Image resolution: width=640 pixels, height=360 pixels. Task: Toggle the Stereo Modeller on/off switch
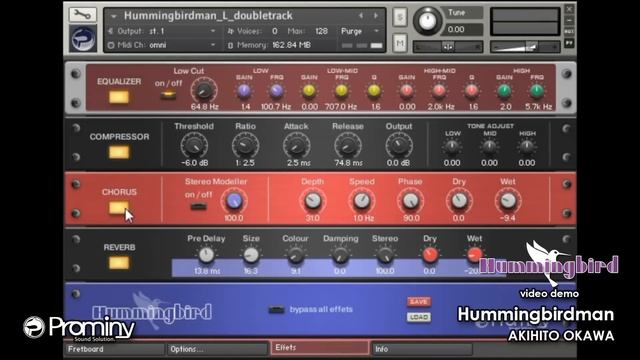pos(198,207)
